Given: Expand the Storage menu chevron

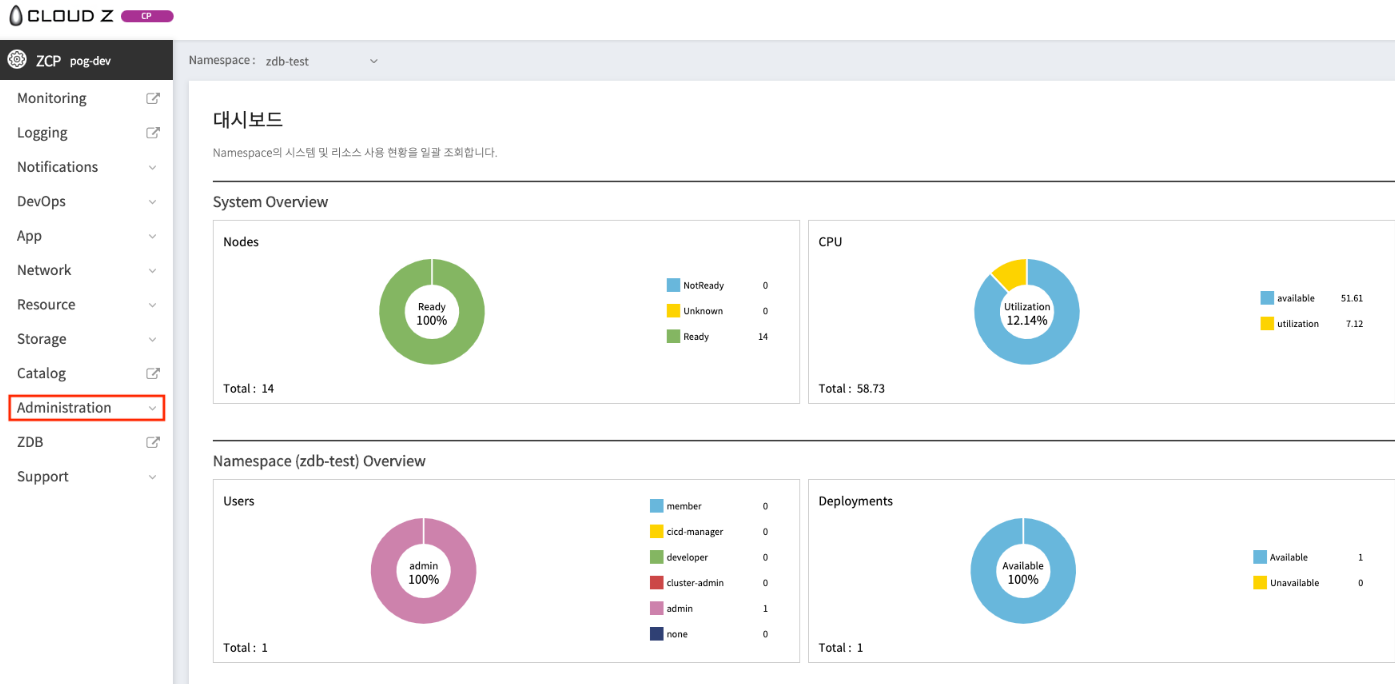Looking at the screenshot, I should pos(153,340).
